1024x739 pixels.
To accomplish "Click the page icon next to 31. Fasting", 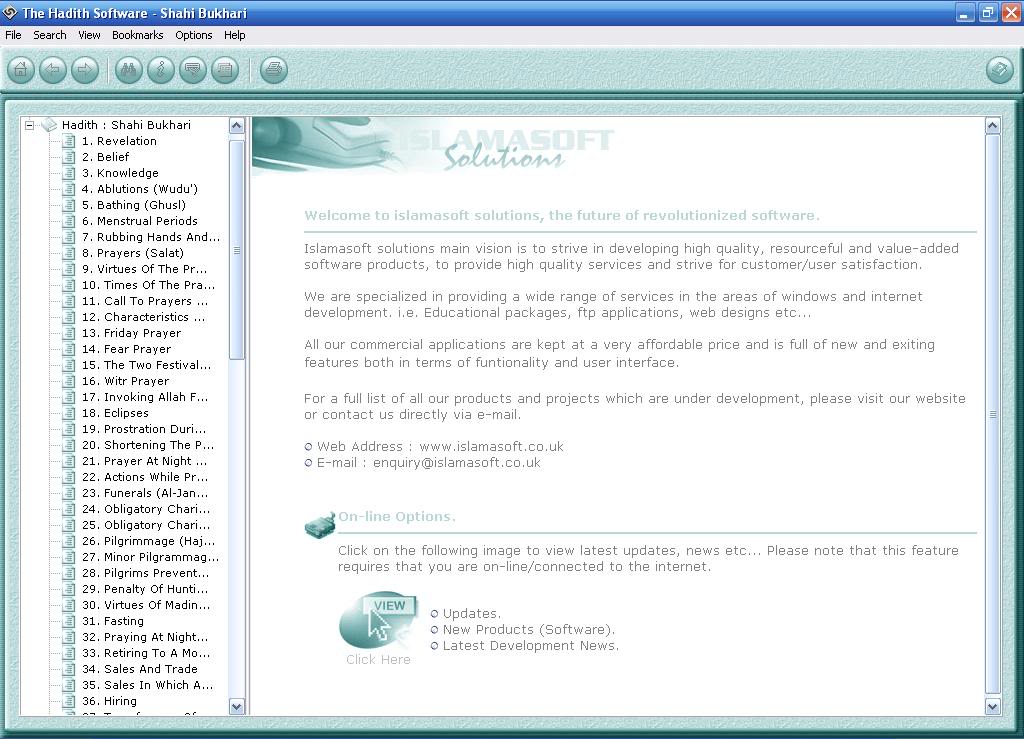I will pyautogui.click(x=69, y=621).
